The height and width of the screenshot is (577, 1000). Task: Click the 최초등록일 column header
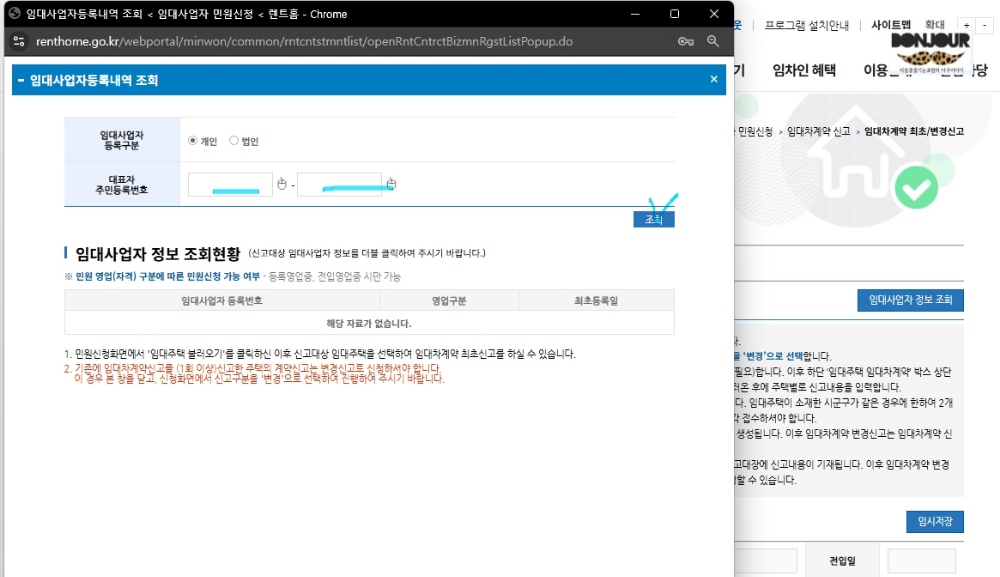click(x=596, y=300)
